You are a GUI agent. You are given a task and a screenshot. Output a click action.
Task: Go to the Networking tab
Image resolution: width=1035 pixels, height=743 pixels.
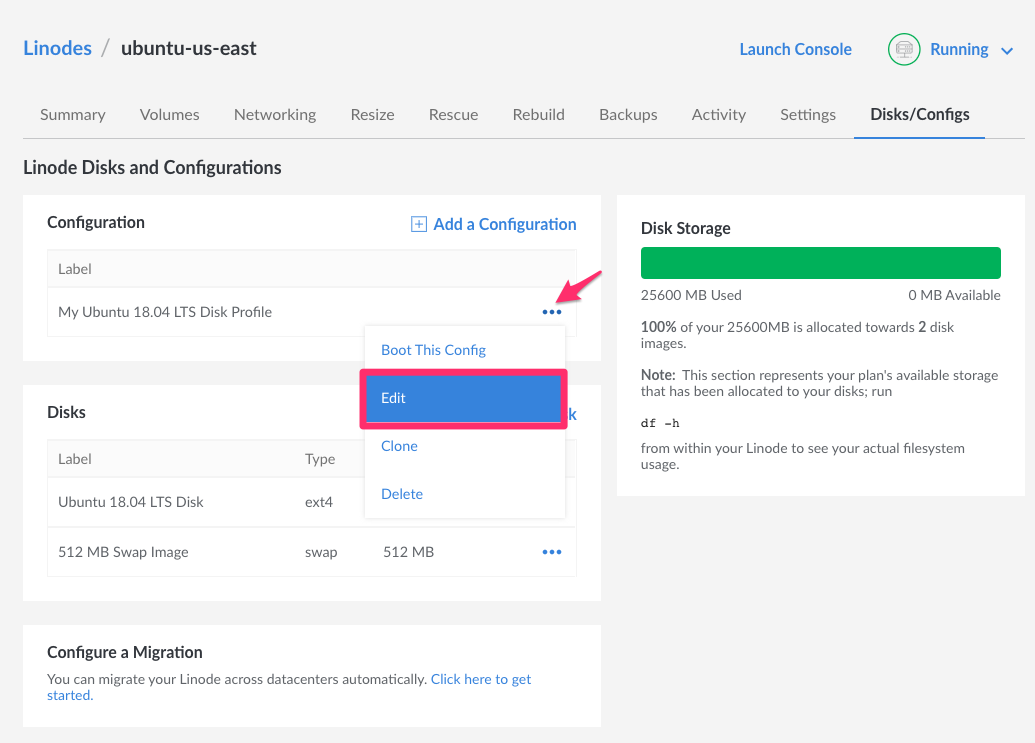275,114
